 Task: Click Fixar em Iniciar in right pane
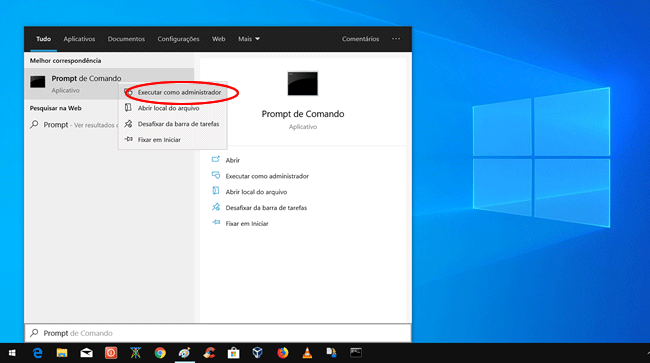click(x=247, y=223)
